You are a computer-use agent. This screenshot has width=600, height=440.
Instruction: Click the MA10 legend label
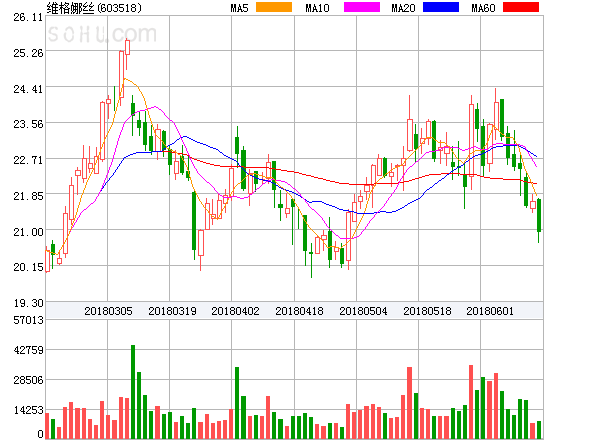click(318, 8)
